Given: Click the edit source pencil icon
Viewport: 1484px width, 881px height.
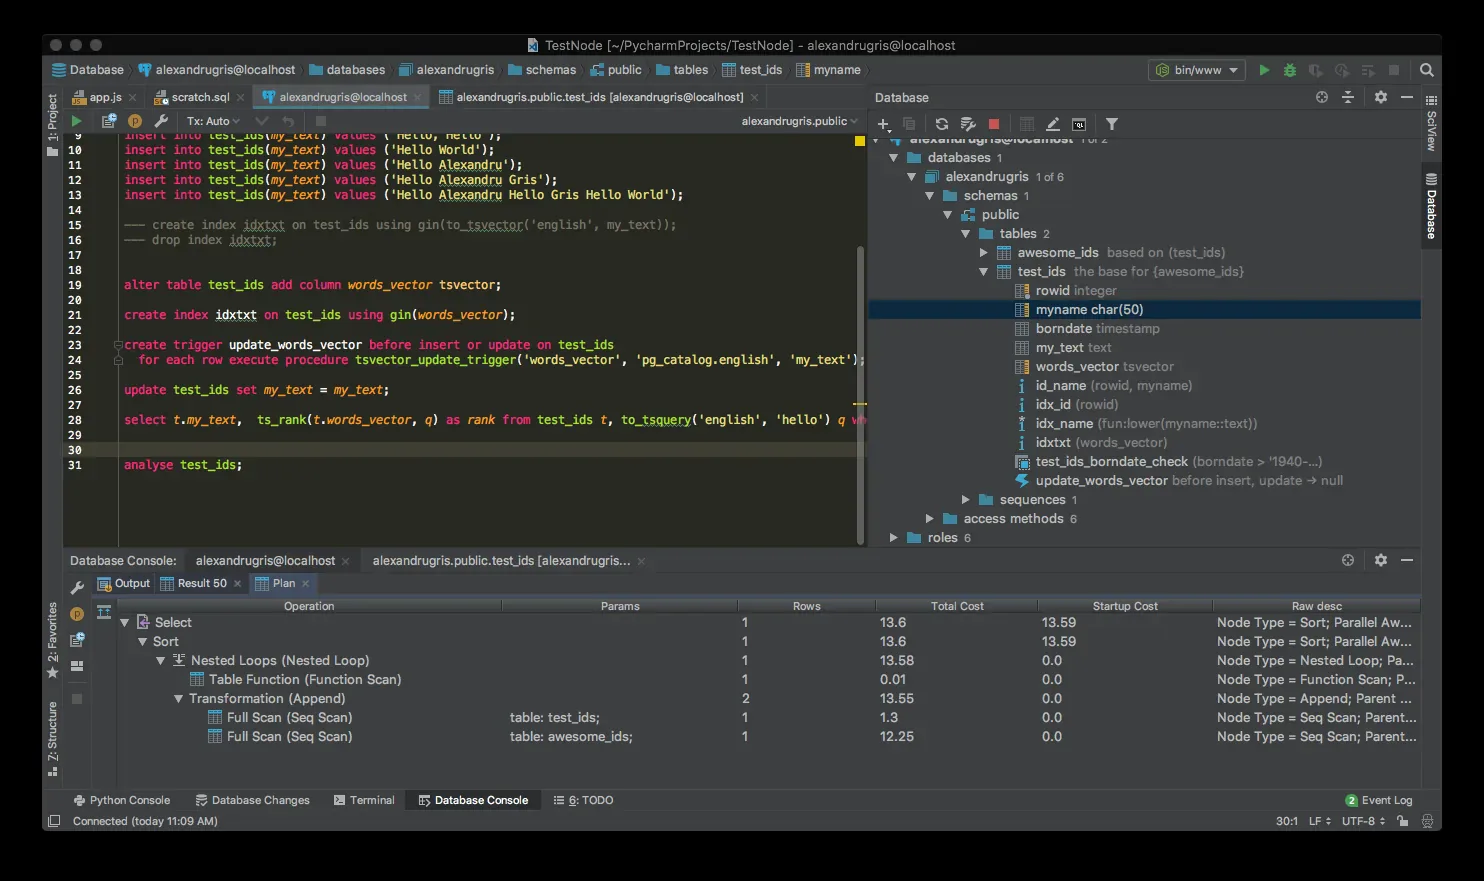Looking at the screenshot, I should point(1053,124).
